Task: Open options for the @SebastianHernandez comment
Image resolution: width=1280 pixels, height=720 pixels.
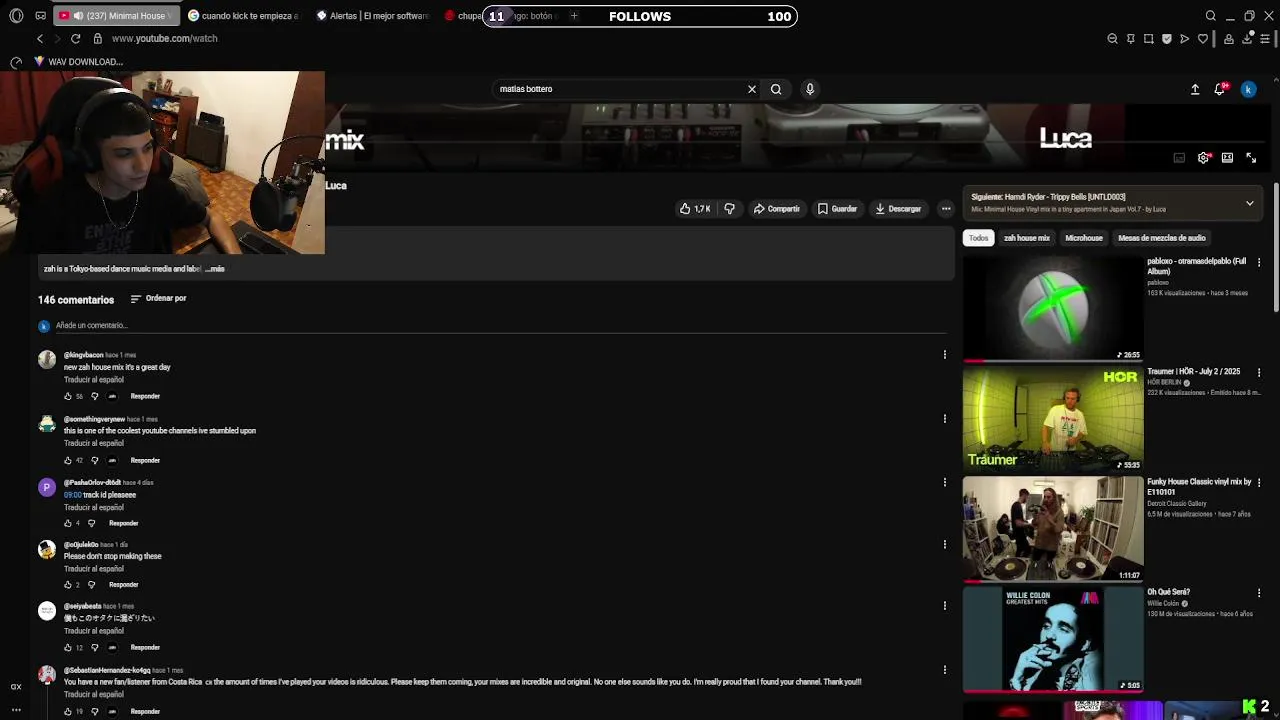Action: click(x=945, y=670)
